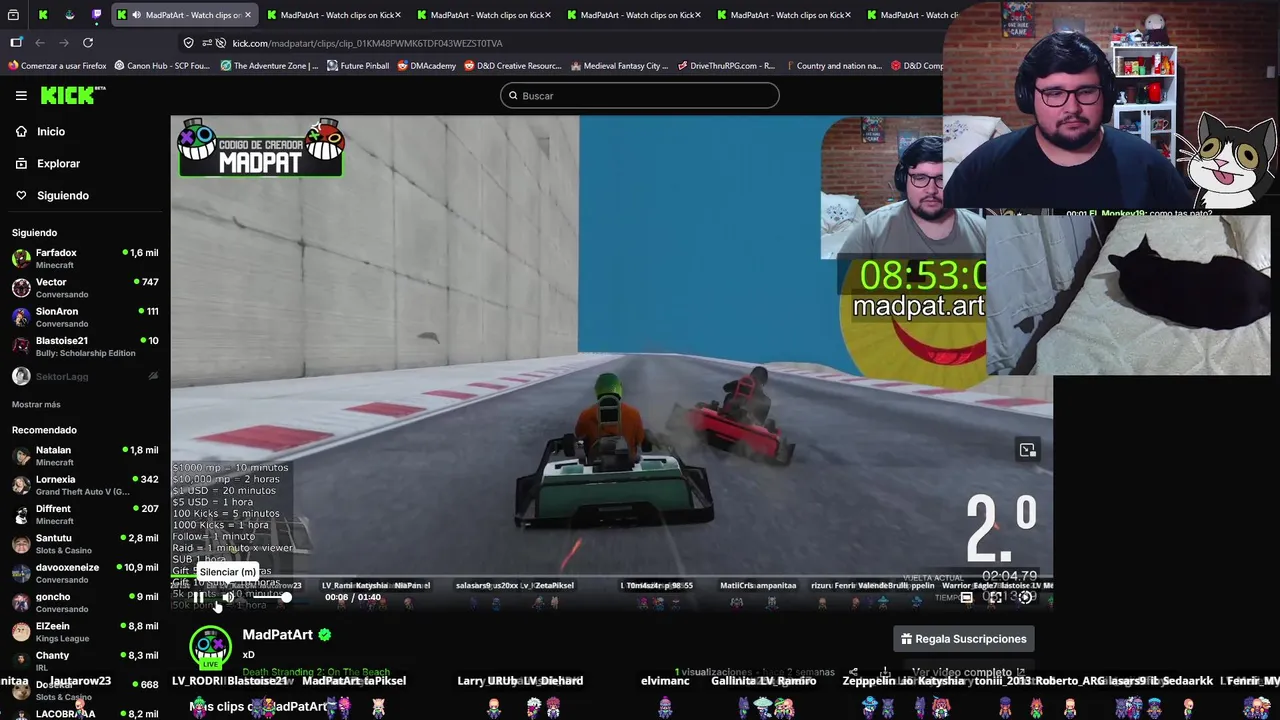1280x720 pixels.
Task: Click MadPatArt live avatar
Action: 210,646
